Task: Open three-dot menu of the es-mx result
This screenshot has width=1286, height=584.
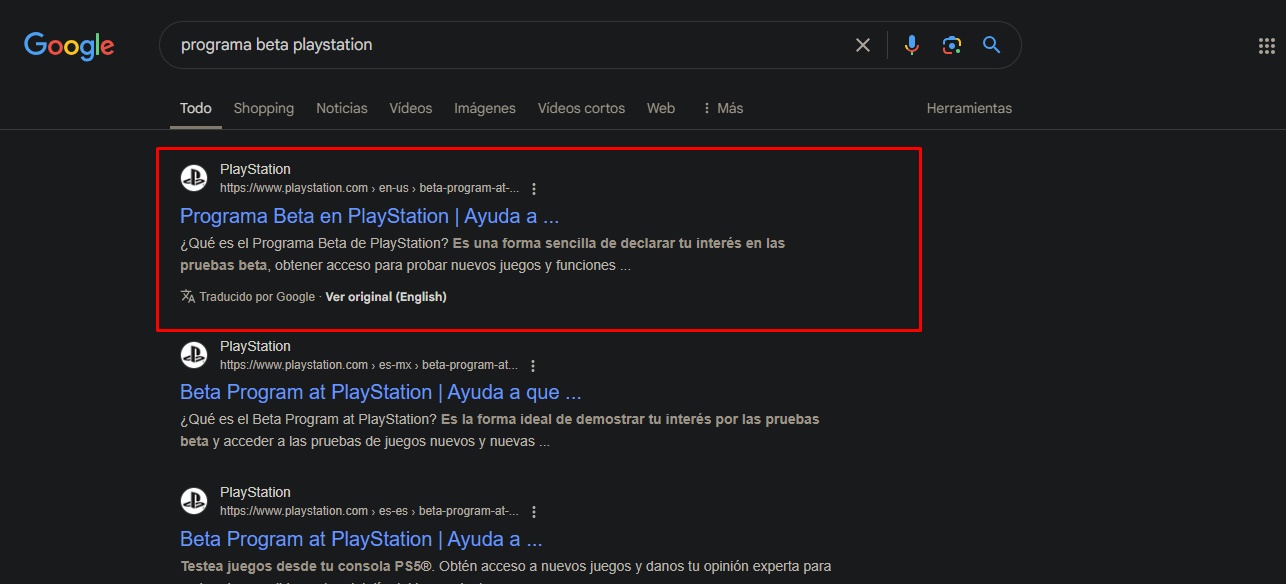Action: 533,366
